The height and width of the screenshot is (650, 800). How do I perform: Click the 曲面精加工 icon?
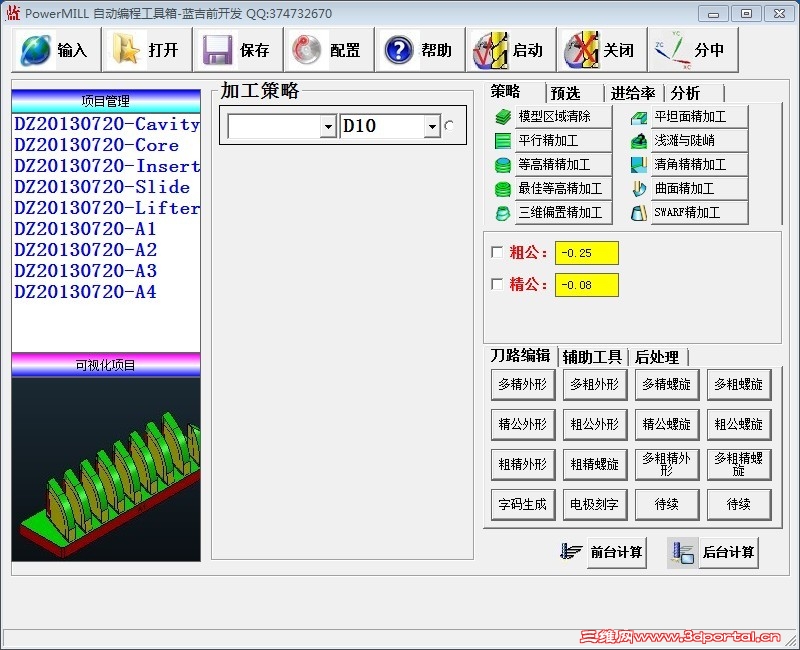click(639, 189)
